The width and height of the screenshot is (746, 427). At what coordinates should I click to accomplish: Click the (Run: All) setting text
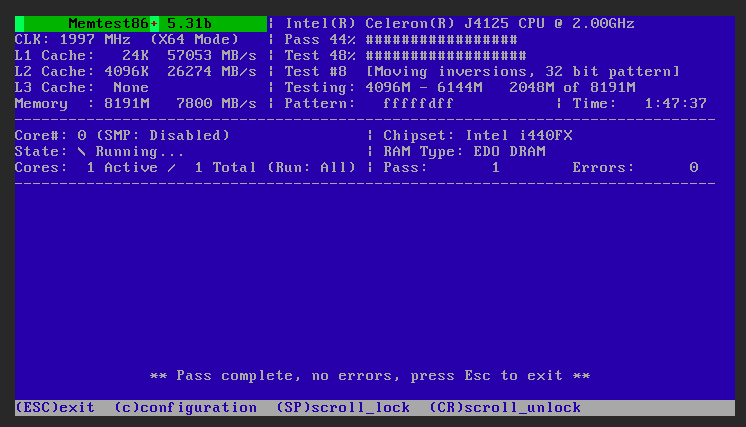coord(311,168)
